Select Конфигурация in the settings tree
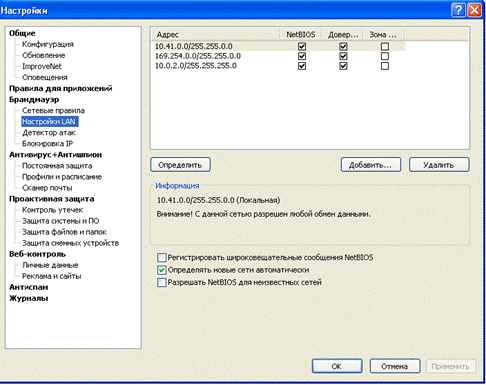The image size is (486, 385). (x=48, y=44)
